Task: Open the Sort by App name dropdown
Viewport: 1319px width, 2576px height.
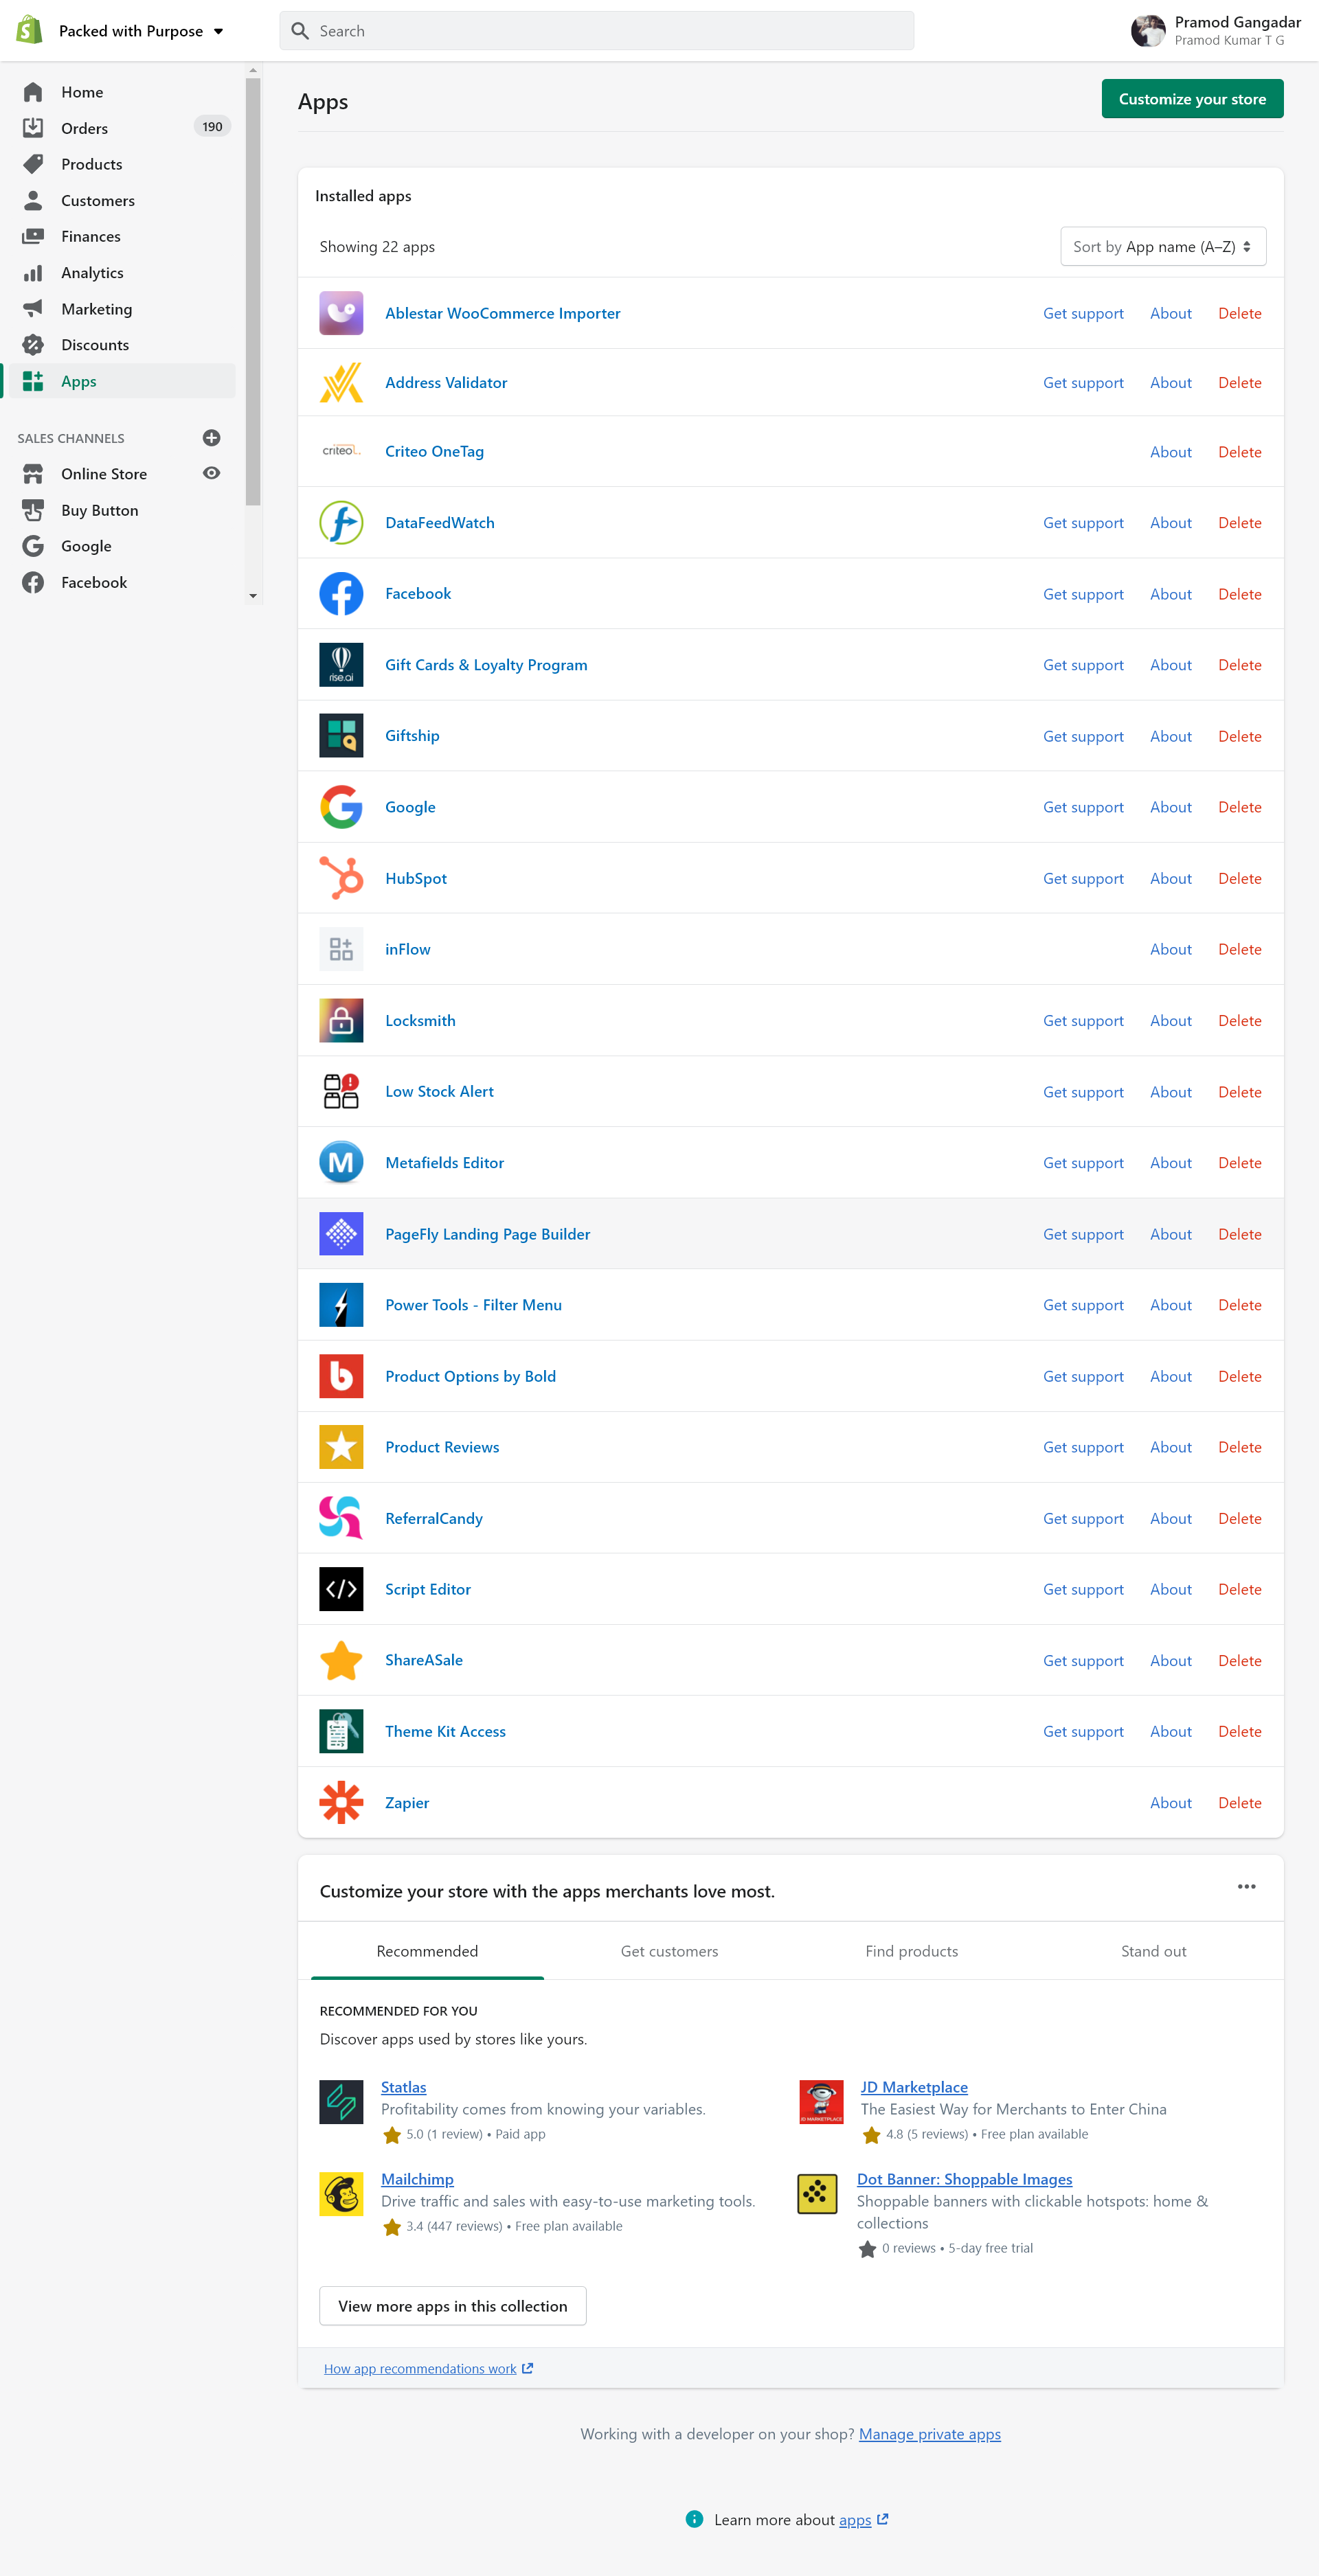Action: point(1162,247)
